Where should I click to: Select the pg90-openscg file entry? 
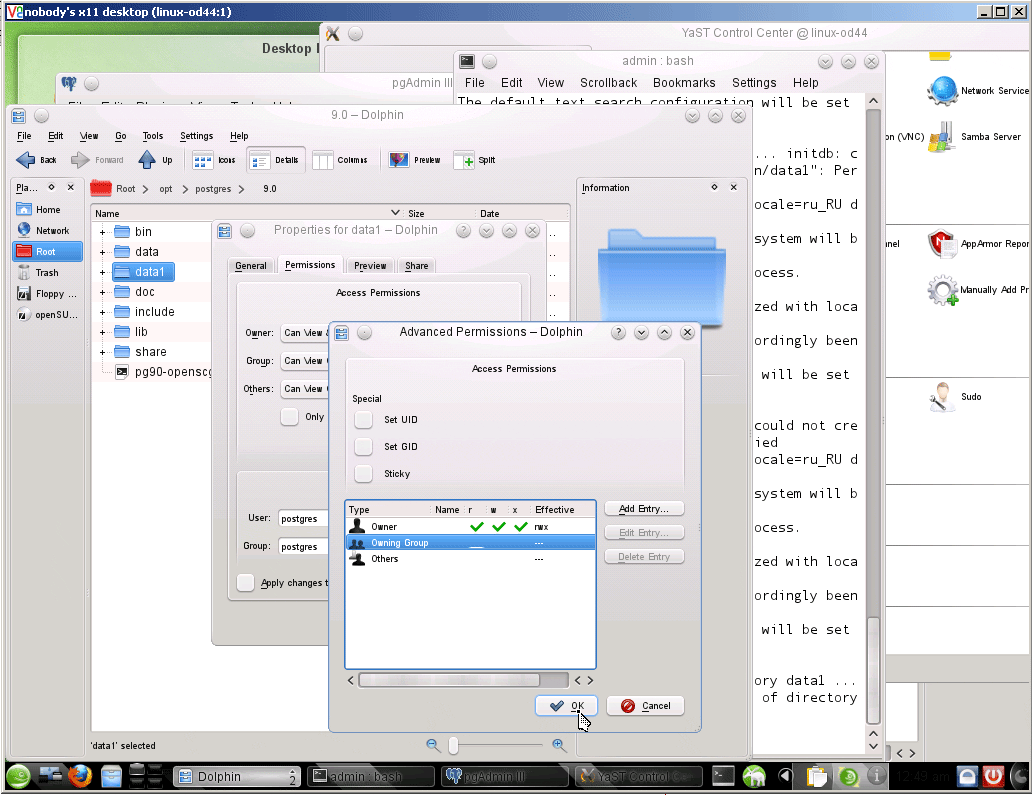coord(164,372)
